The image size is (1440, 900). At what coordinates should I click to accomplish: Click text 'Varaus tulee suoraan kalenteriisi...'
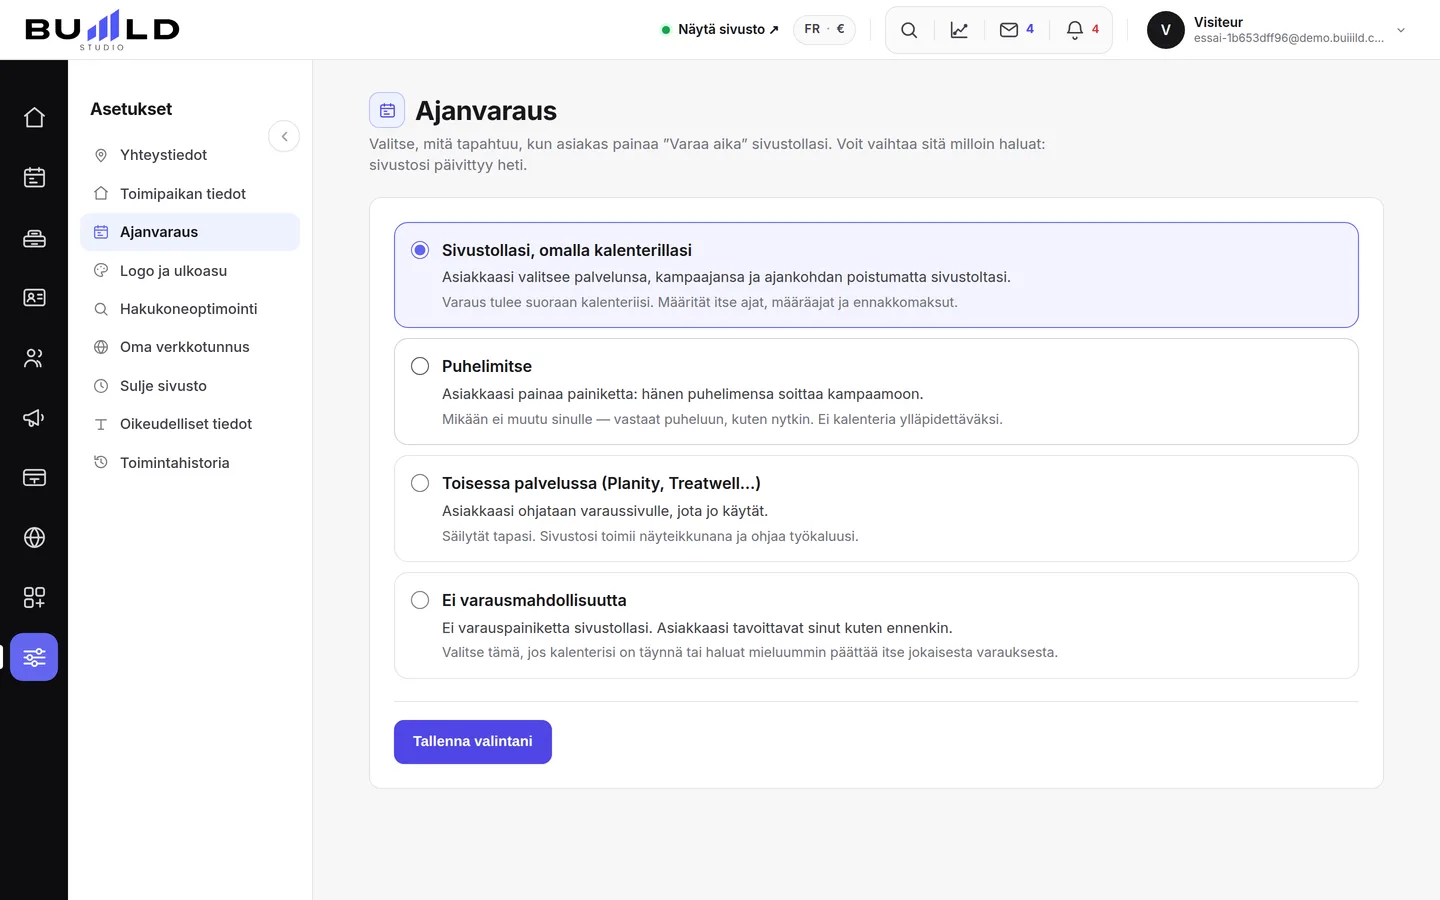pyautogui.click(x=700, y=302)
